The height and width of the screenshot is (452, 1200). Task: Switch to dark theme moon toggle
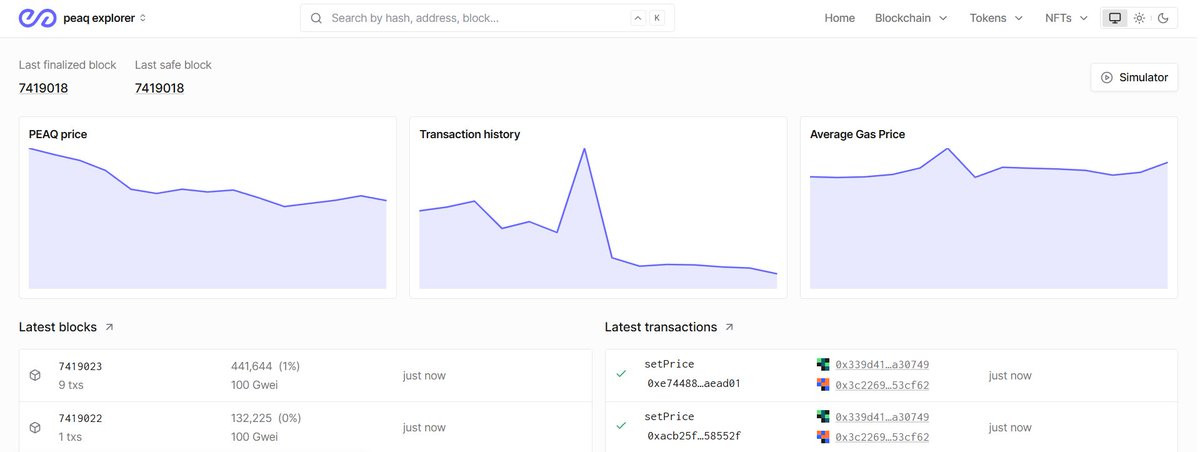[x=1163, y=18]
